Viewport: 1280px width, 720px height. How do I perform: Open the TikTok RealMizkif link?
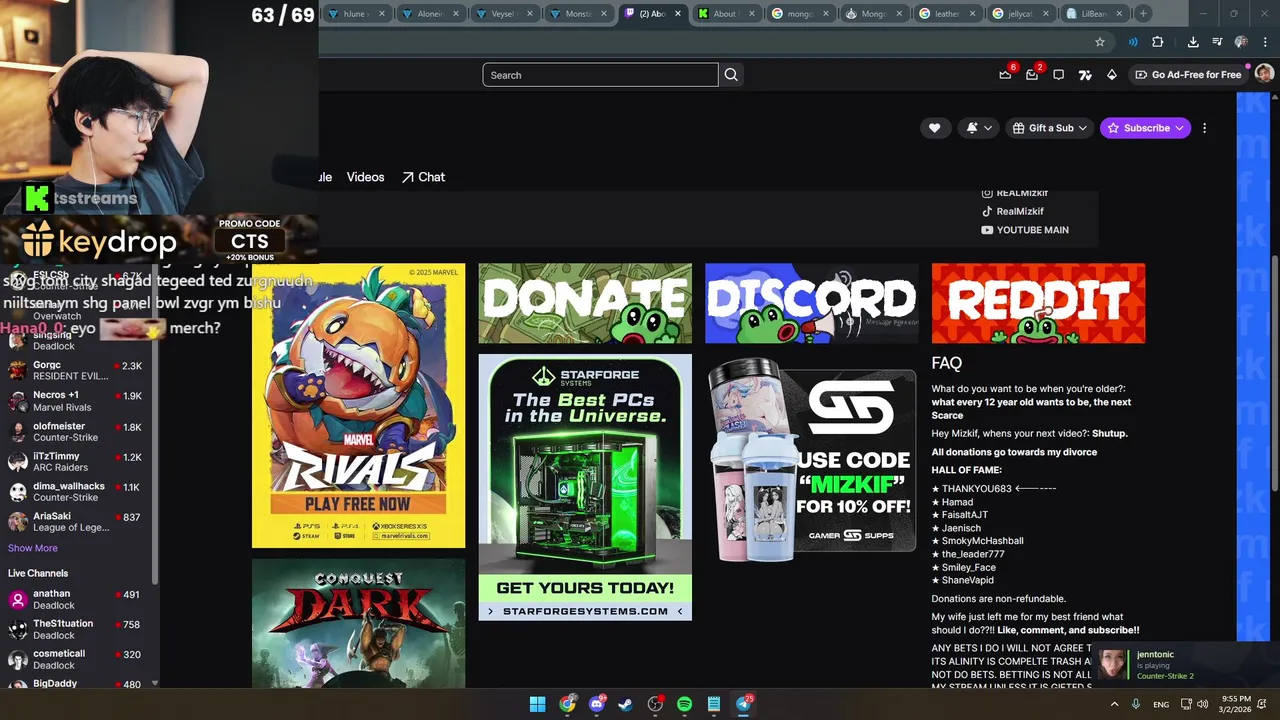point(1012,211)
